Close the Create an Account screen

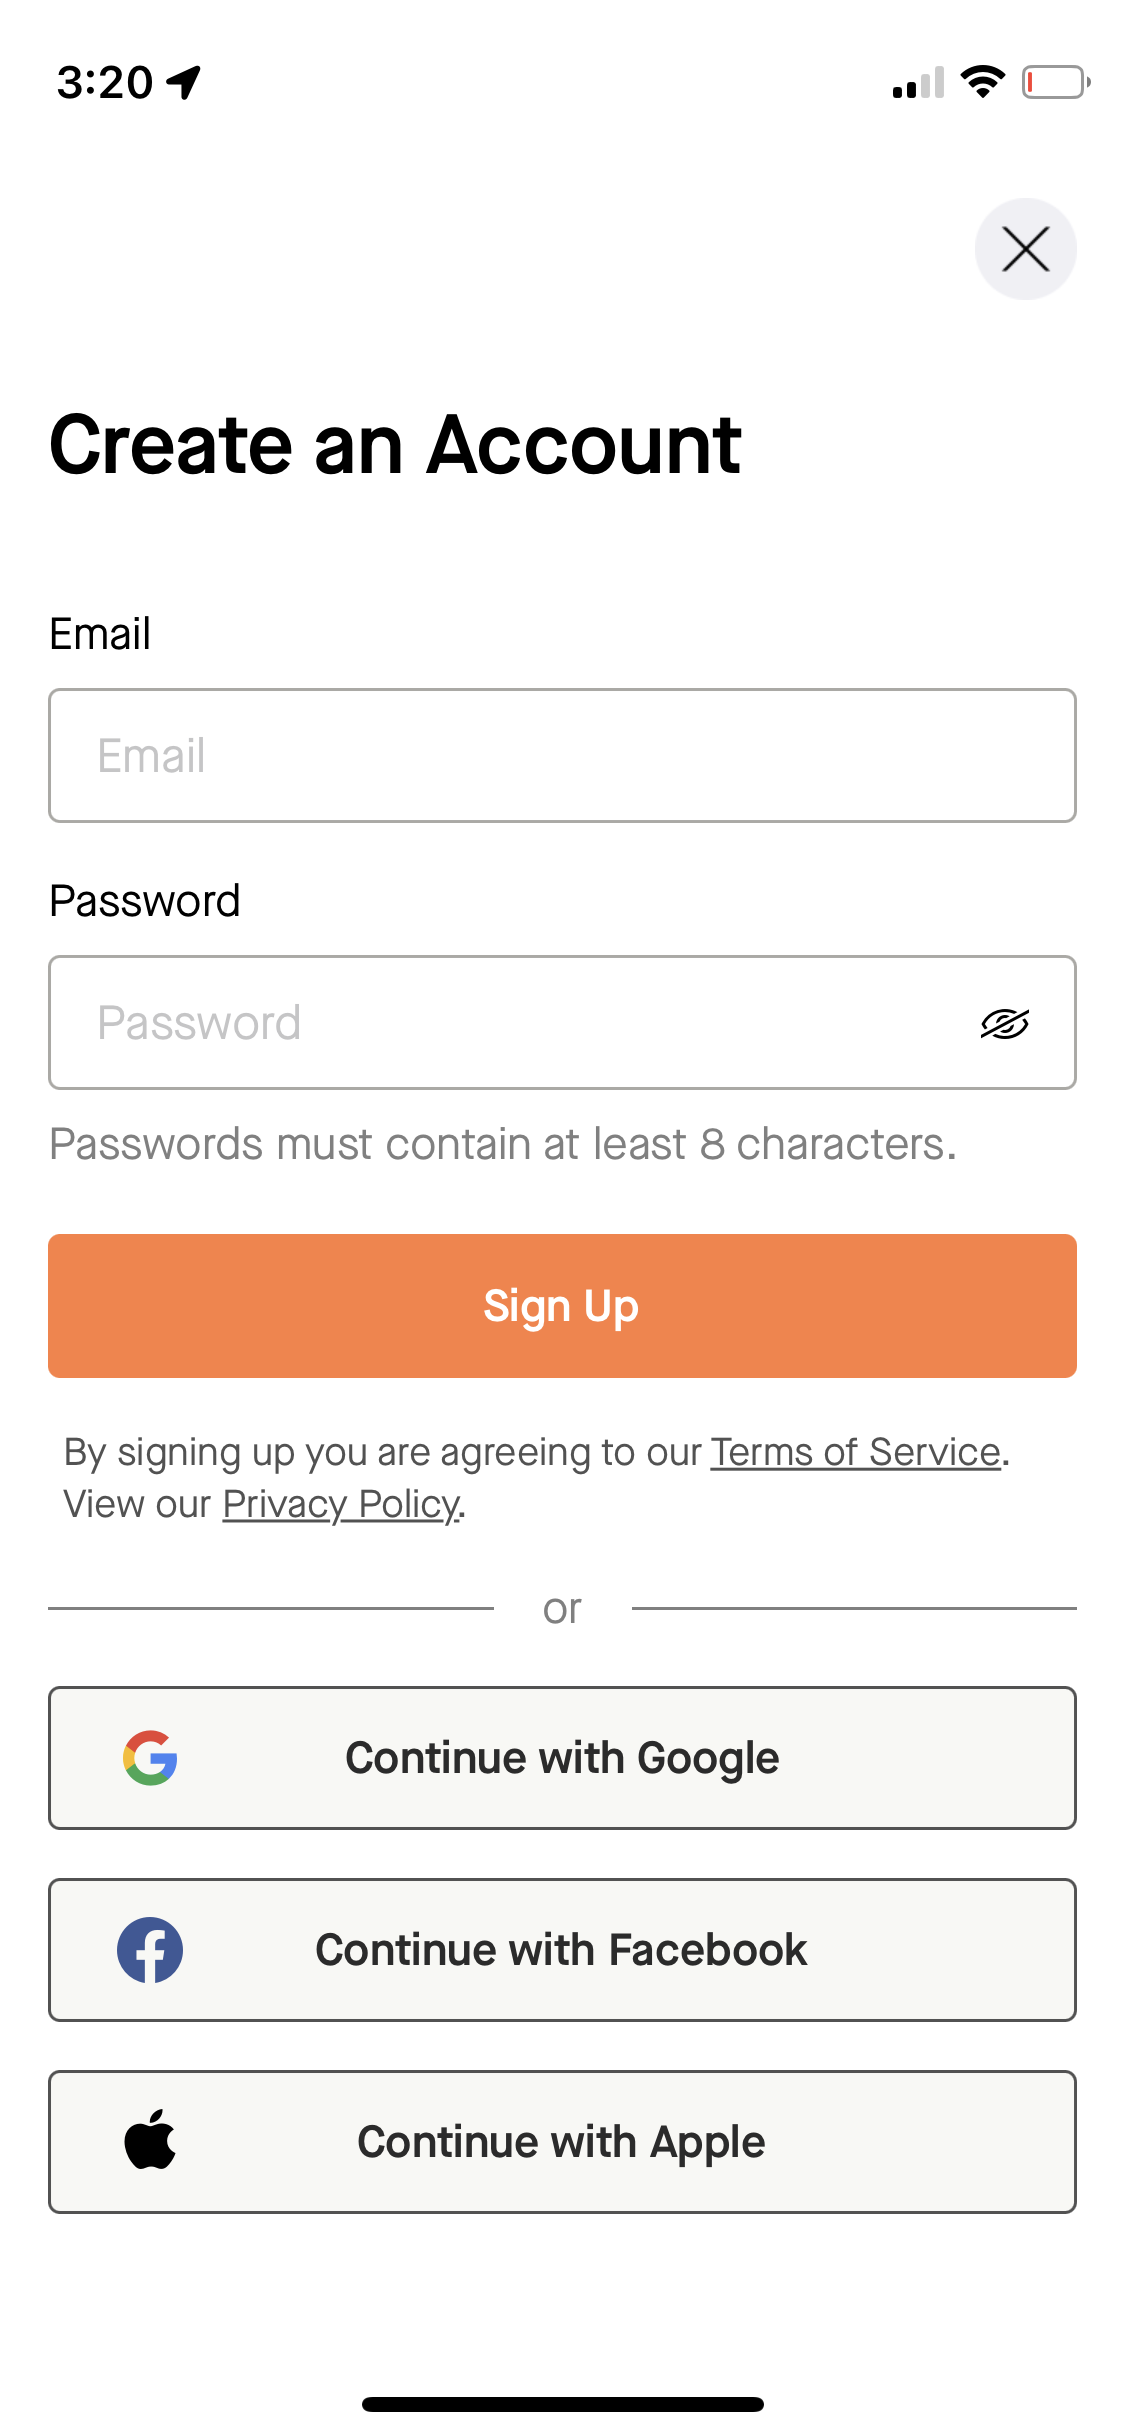[x=1025, y=249]
